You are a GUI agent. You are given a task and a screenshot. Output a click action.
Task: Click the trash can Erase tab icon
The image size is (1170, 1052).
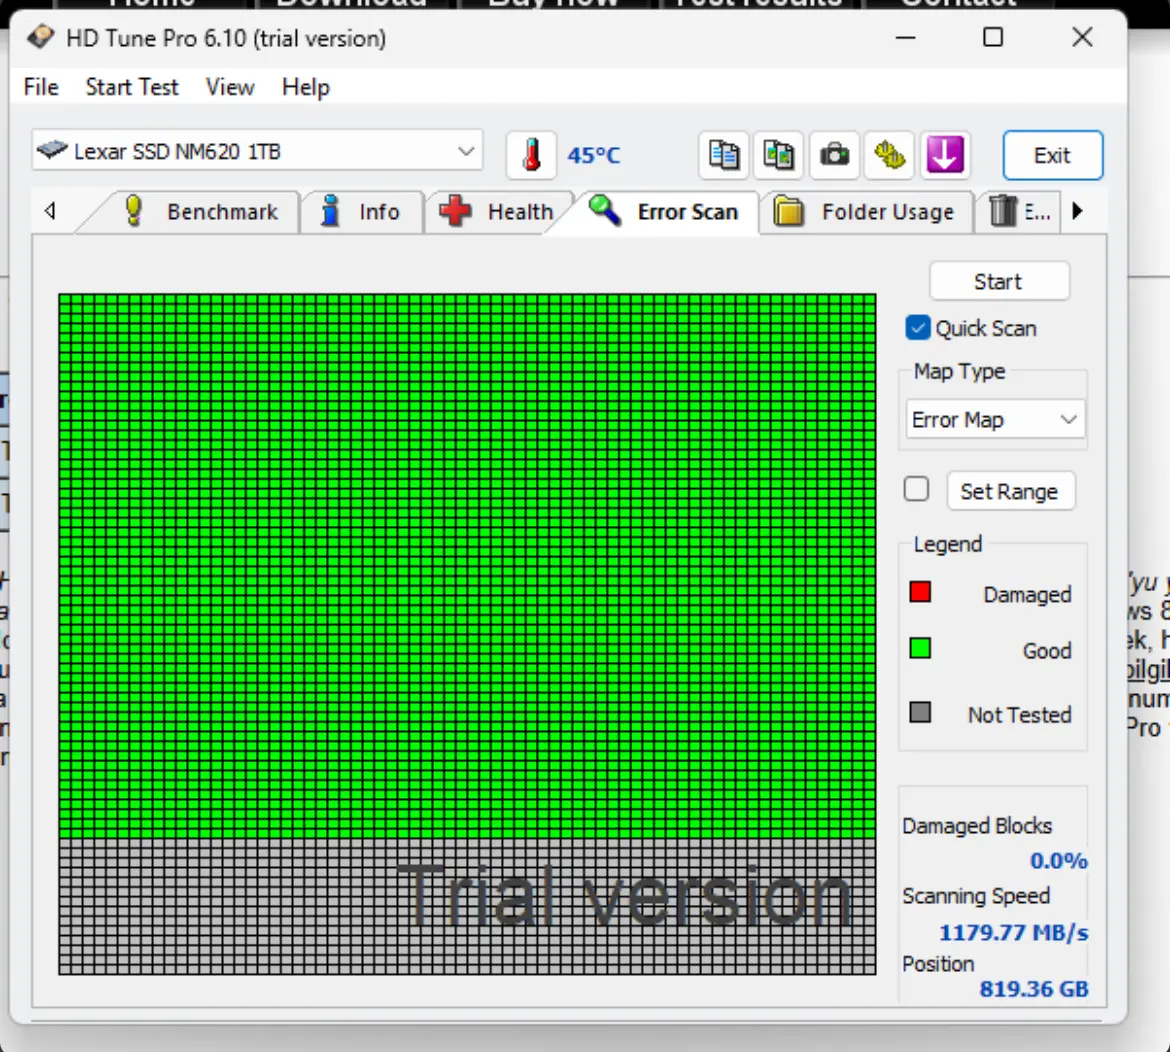[x=1003, y=210]
